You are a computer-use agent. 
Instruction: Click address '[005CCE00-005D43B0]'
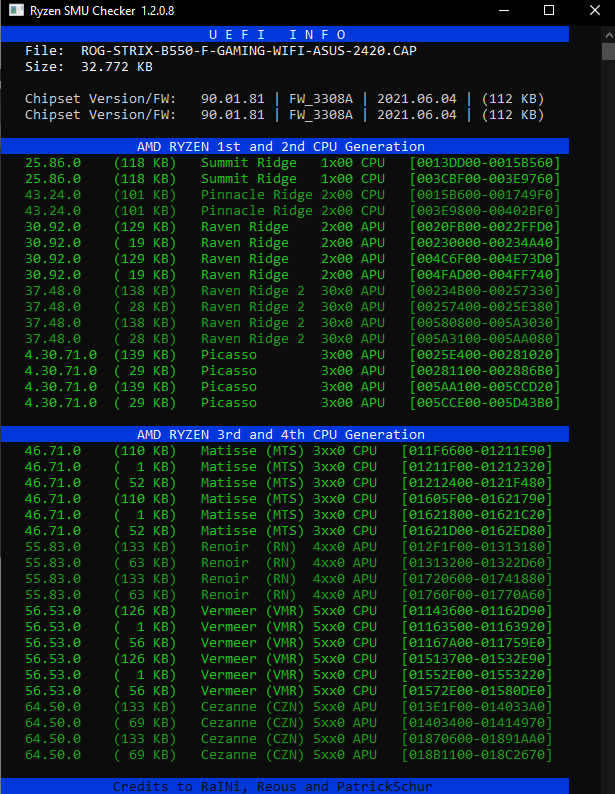(x=485, y=403)
